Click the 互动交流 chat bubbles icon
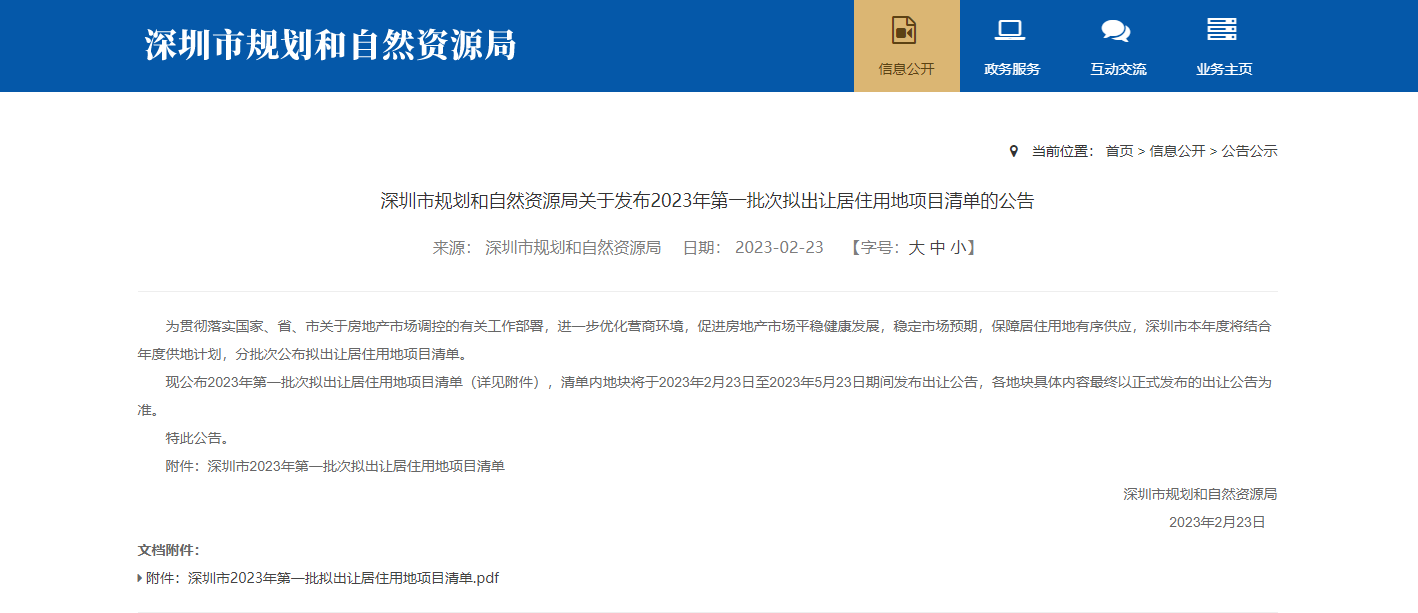This screenshot has height=613, width=1418. pos(1116,30)
